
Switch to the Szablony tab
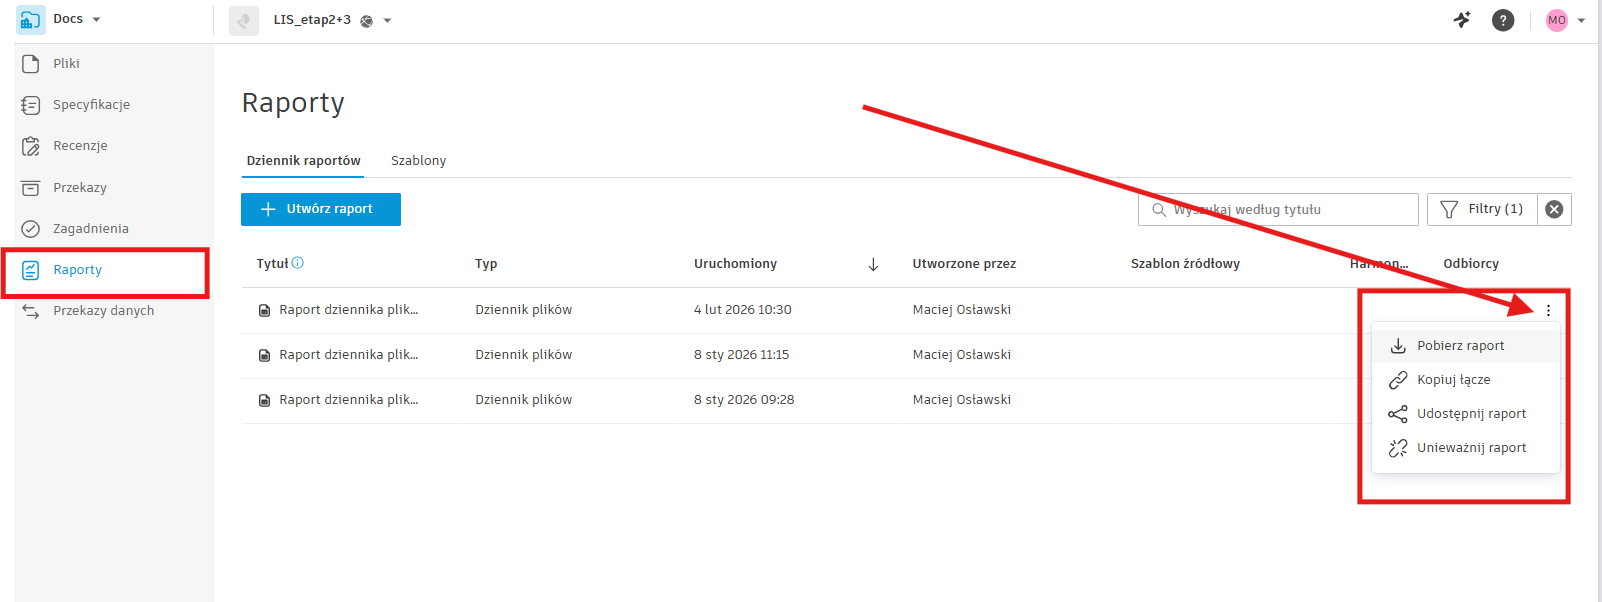pos(418,161)
